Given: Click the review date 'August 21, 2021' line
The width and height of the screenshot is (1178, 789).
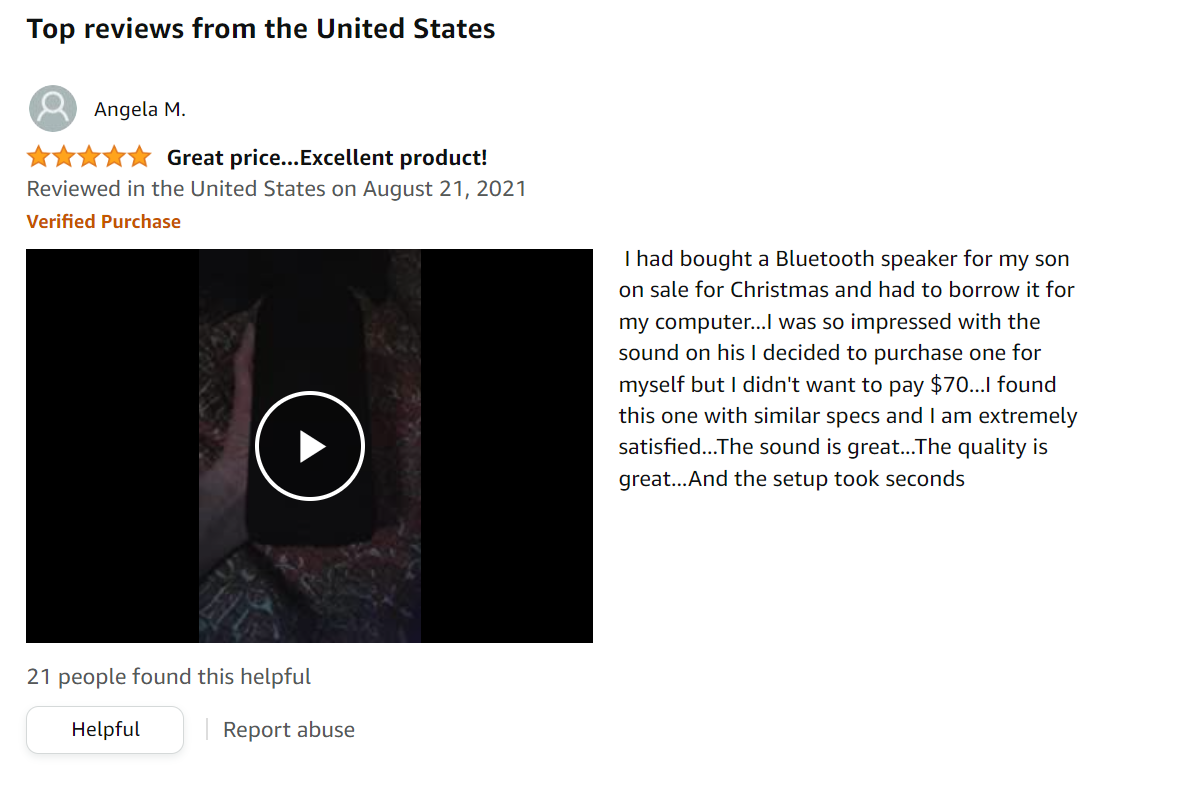Looking at the screenshot, I should click(276, 188).
